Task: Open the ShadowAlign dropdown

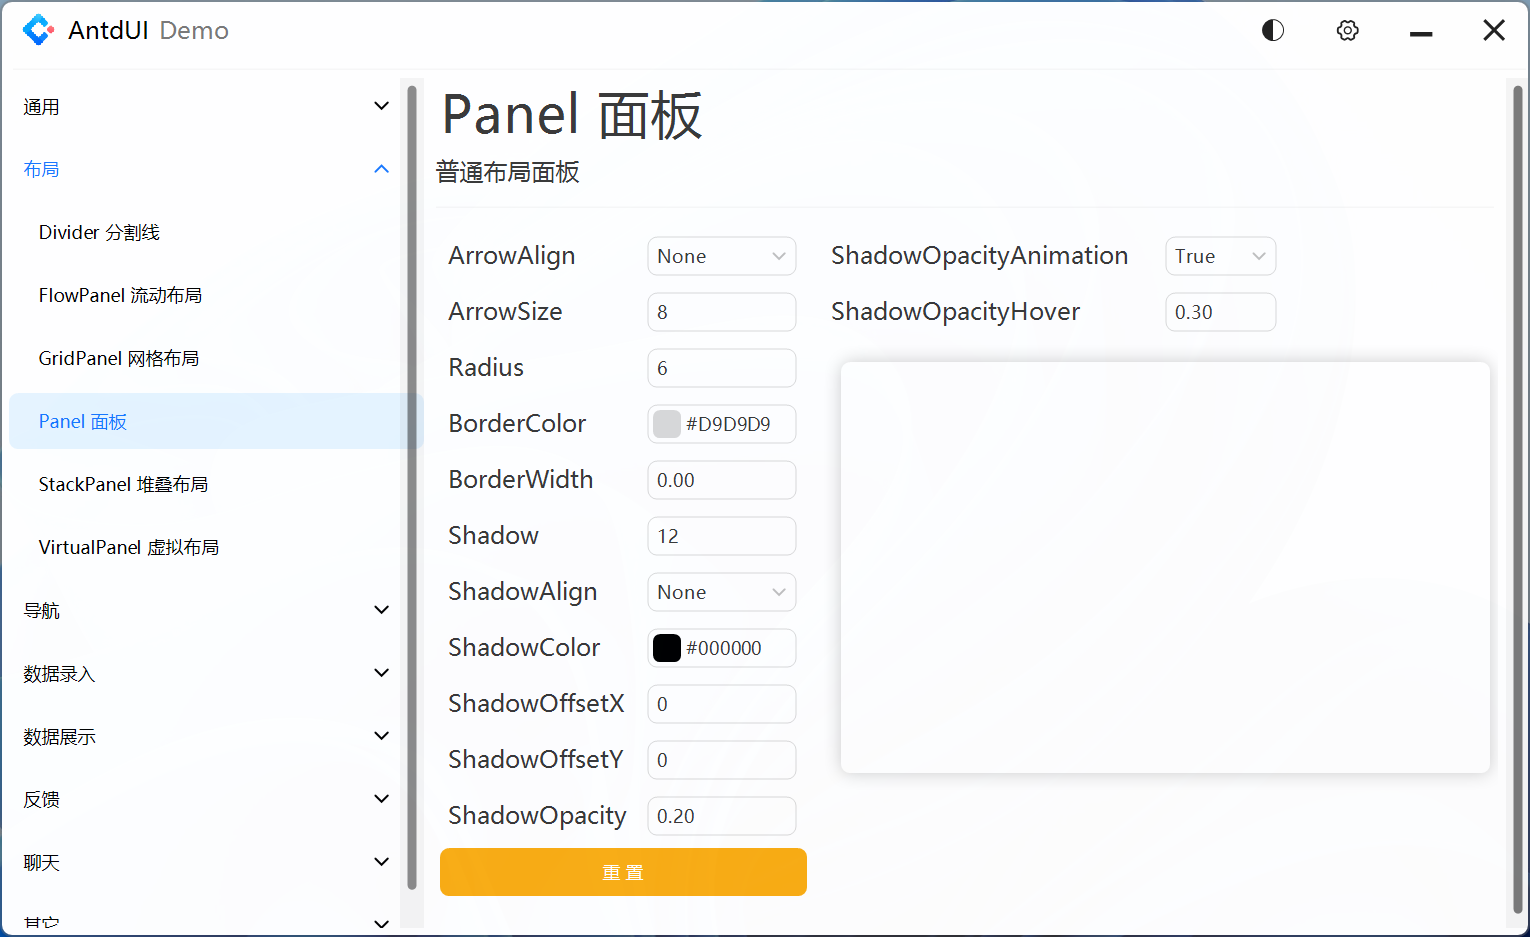Action: click(x=721, y=591)
